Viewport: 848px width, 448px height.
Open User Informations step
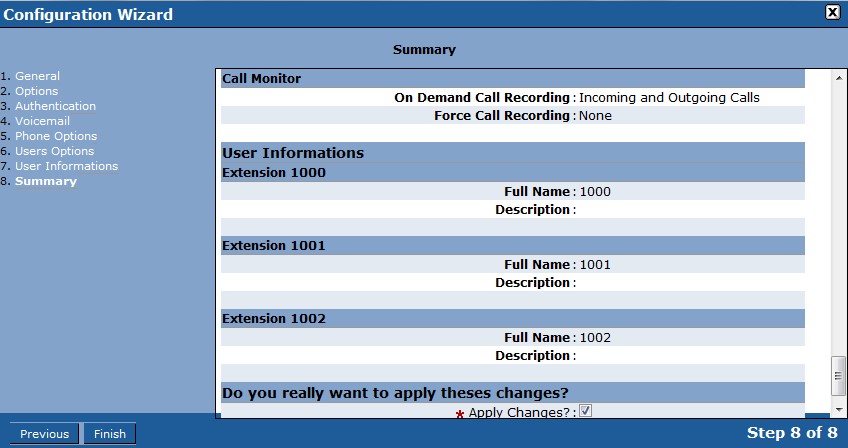pos(66,166)
